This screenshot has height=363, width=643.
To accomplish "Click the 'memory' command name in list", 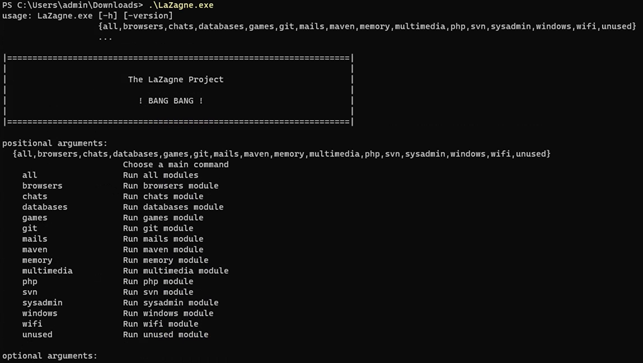I will [37, 260].
